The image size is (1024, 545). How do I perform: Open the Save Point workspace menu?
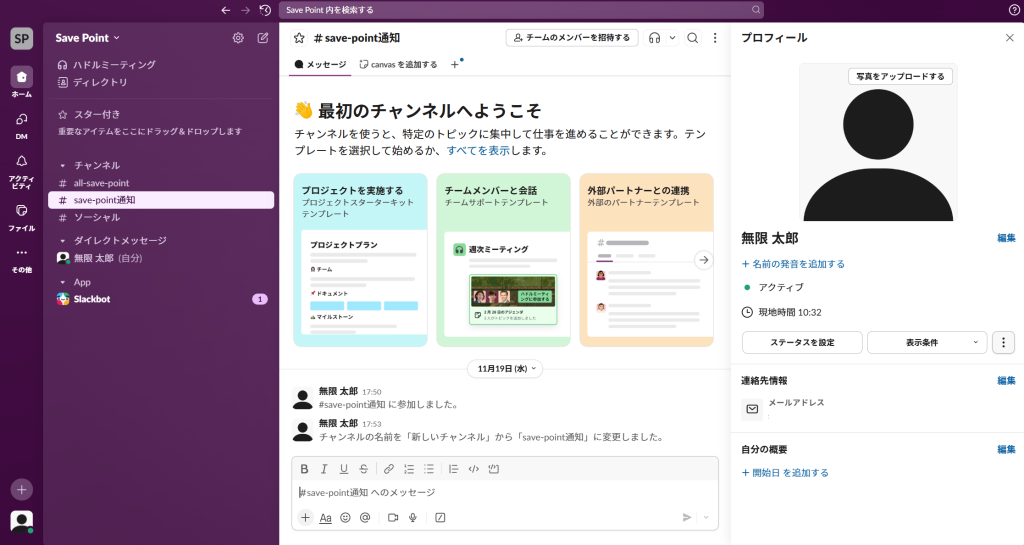[x=88, y=38]
